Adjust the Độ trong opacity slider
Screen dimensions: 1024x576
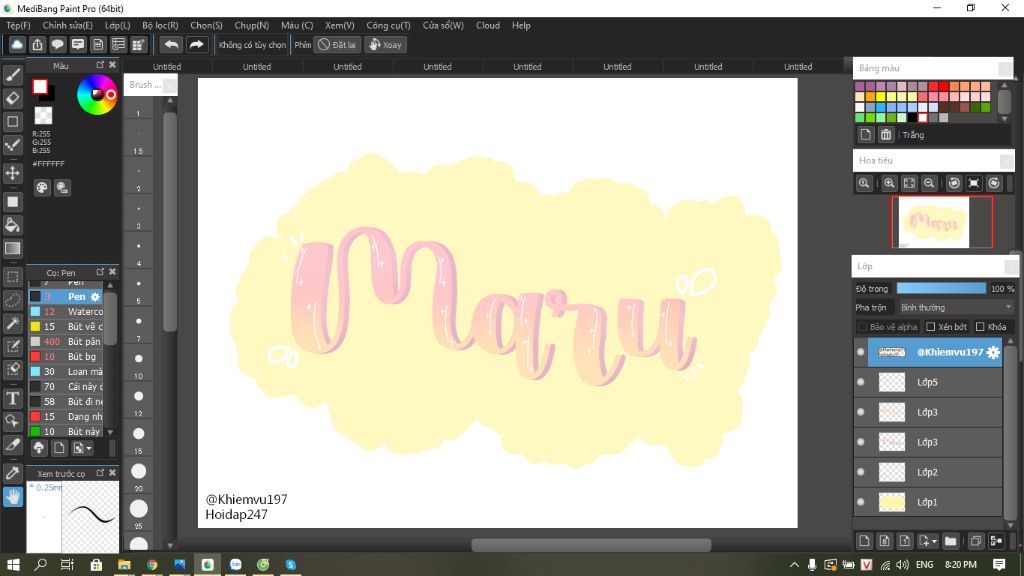941,288
